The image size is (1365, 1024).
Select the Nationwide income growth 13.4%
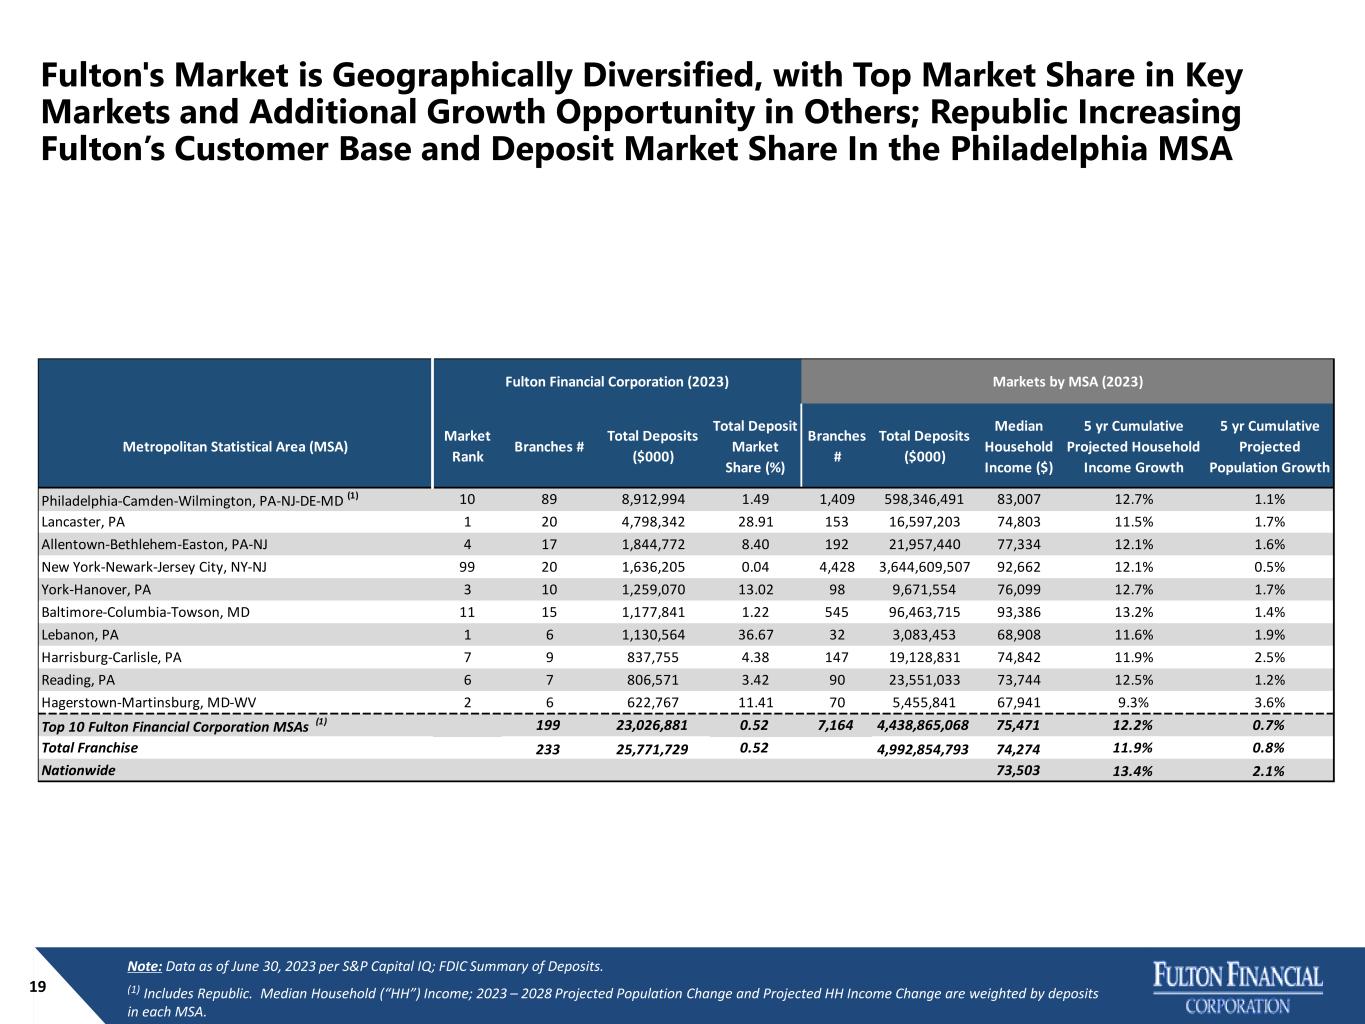[x=1133, y=771]
